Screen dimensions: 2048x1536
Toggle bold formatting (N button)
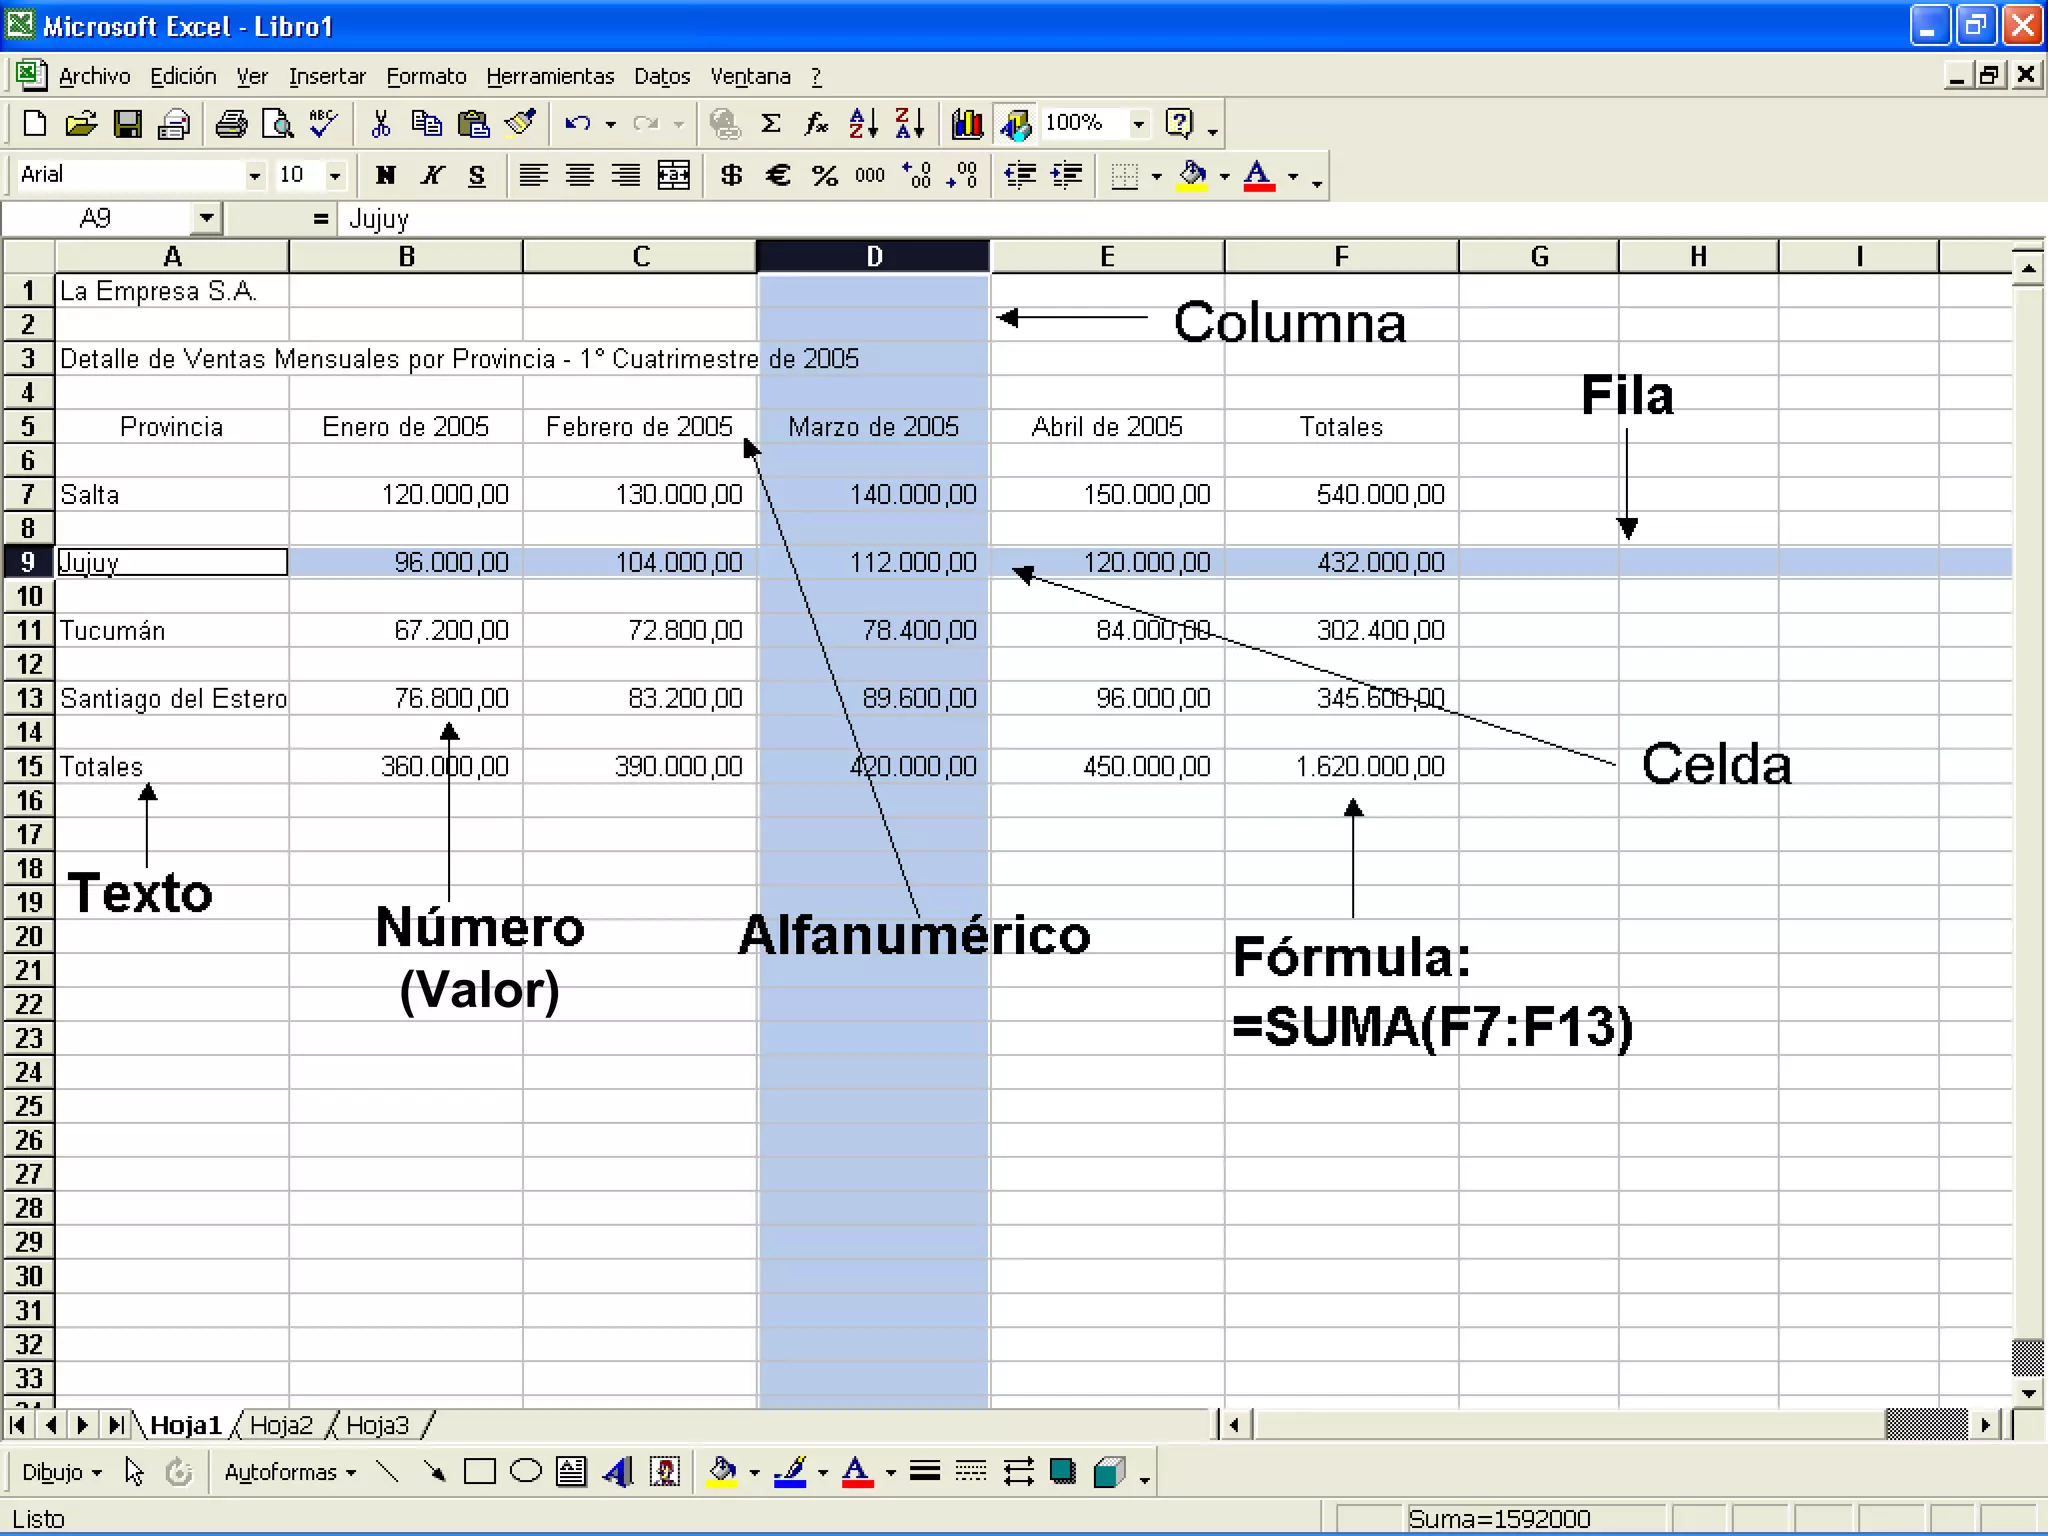pos(385,176)
